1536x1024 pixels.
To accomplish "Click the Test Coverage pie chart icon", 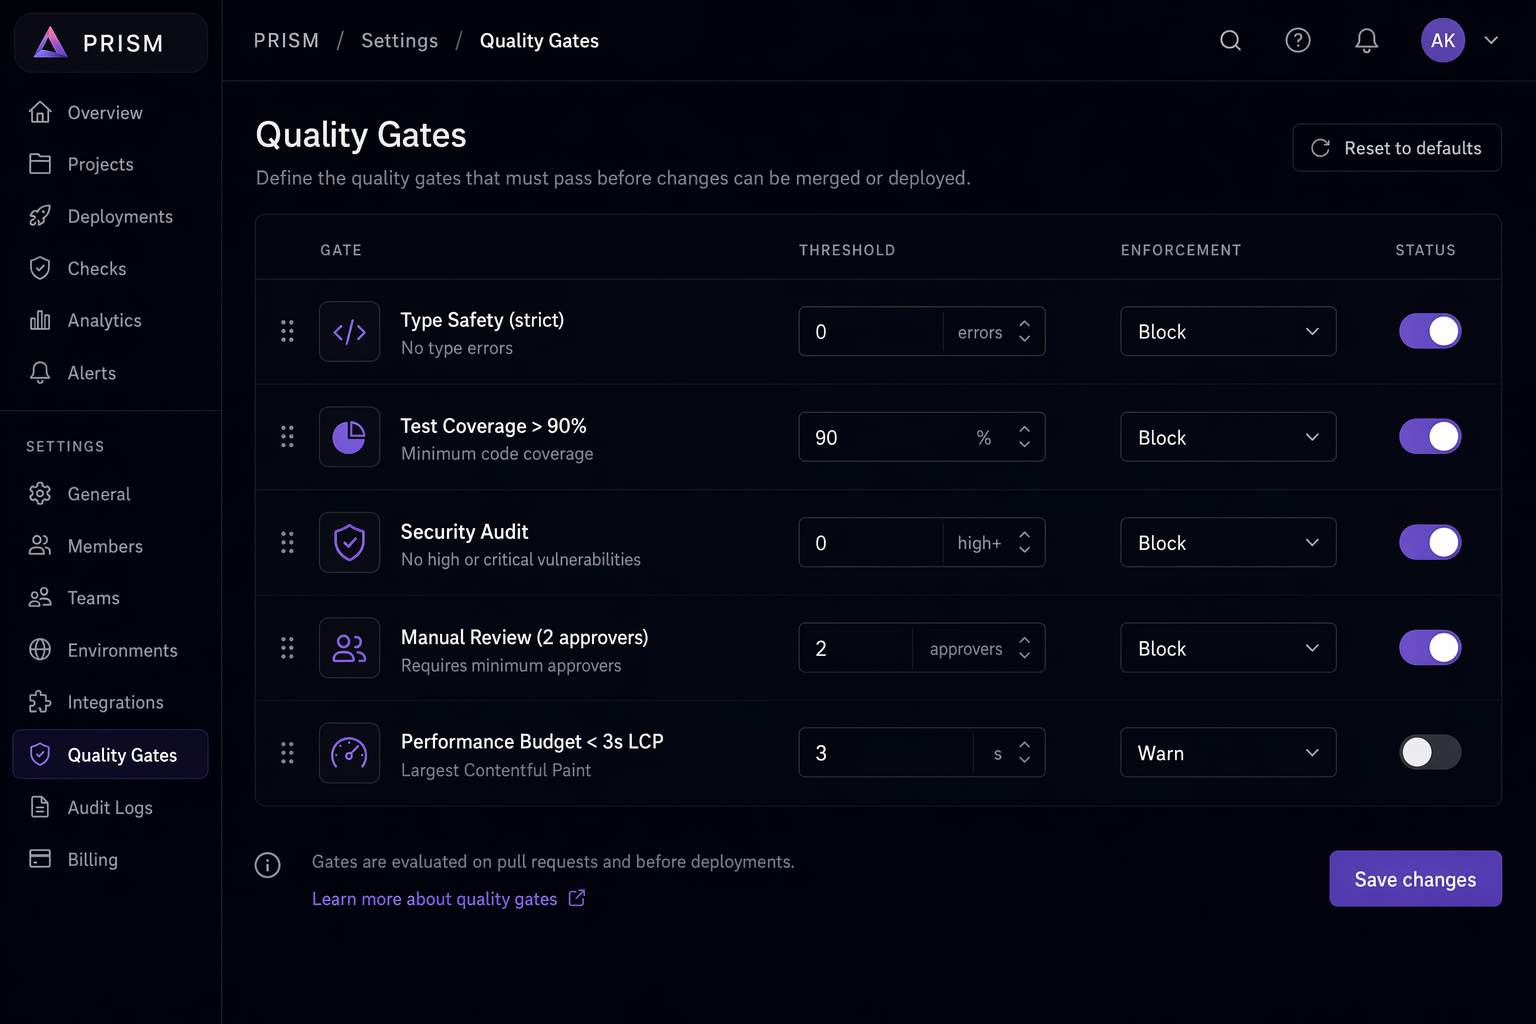I will pyautogui.click(x=349, y=437).
